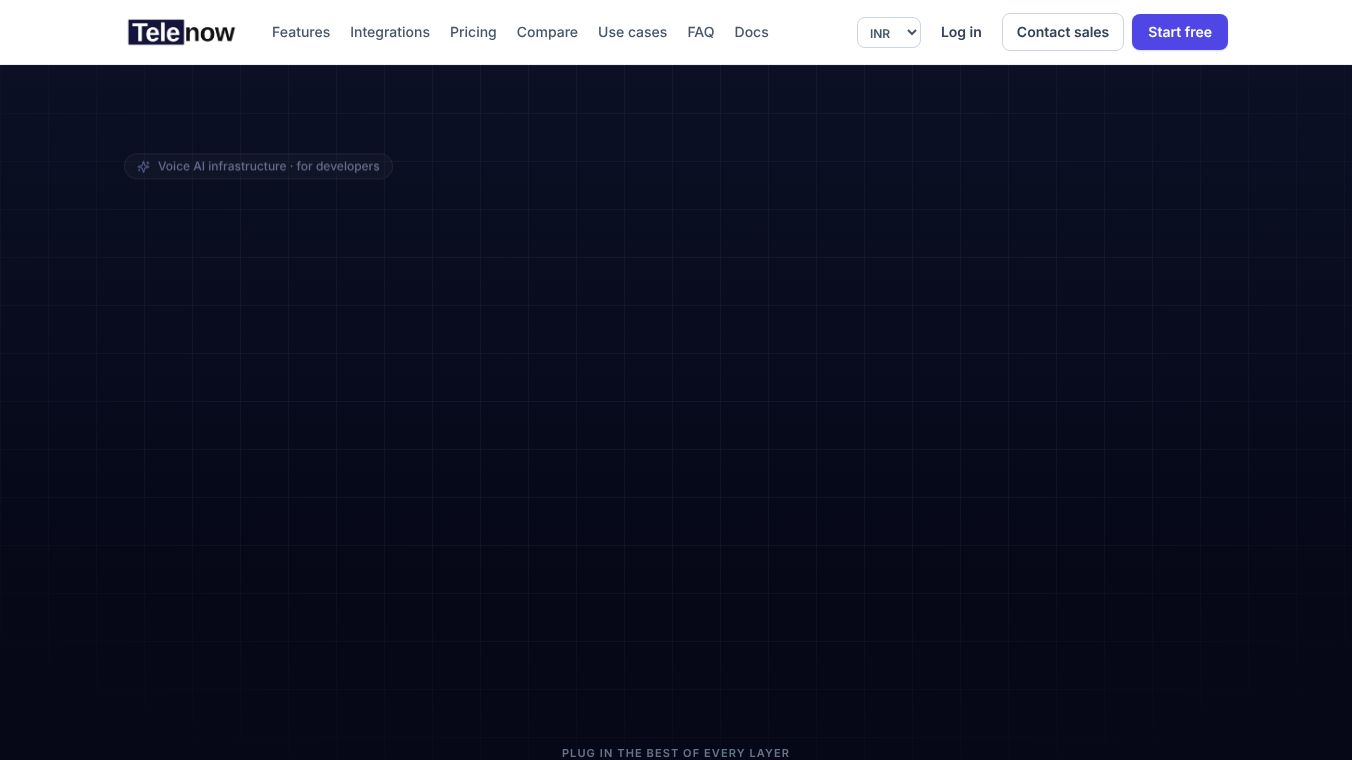
Task: Open the INR currency selector
Action: coord(889,33)
